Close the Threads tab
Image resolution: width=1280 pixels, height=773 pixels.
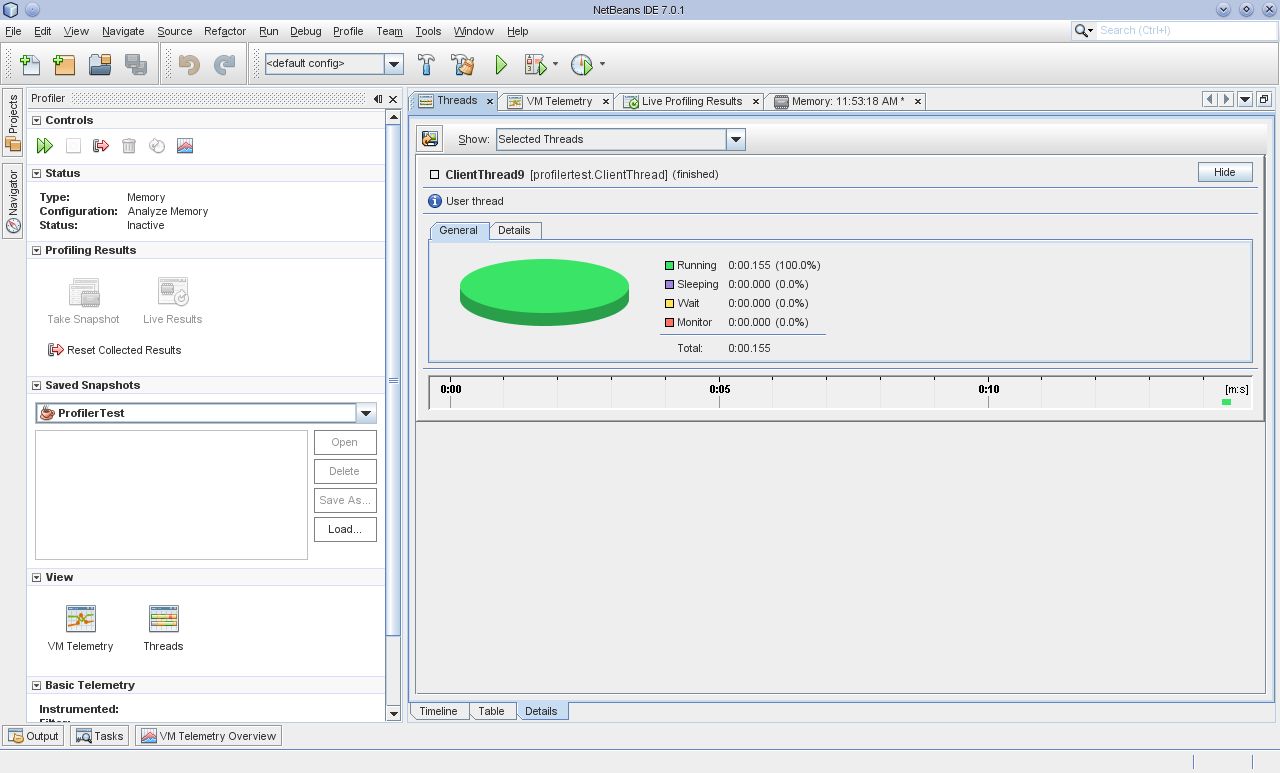click(490, 101)
